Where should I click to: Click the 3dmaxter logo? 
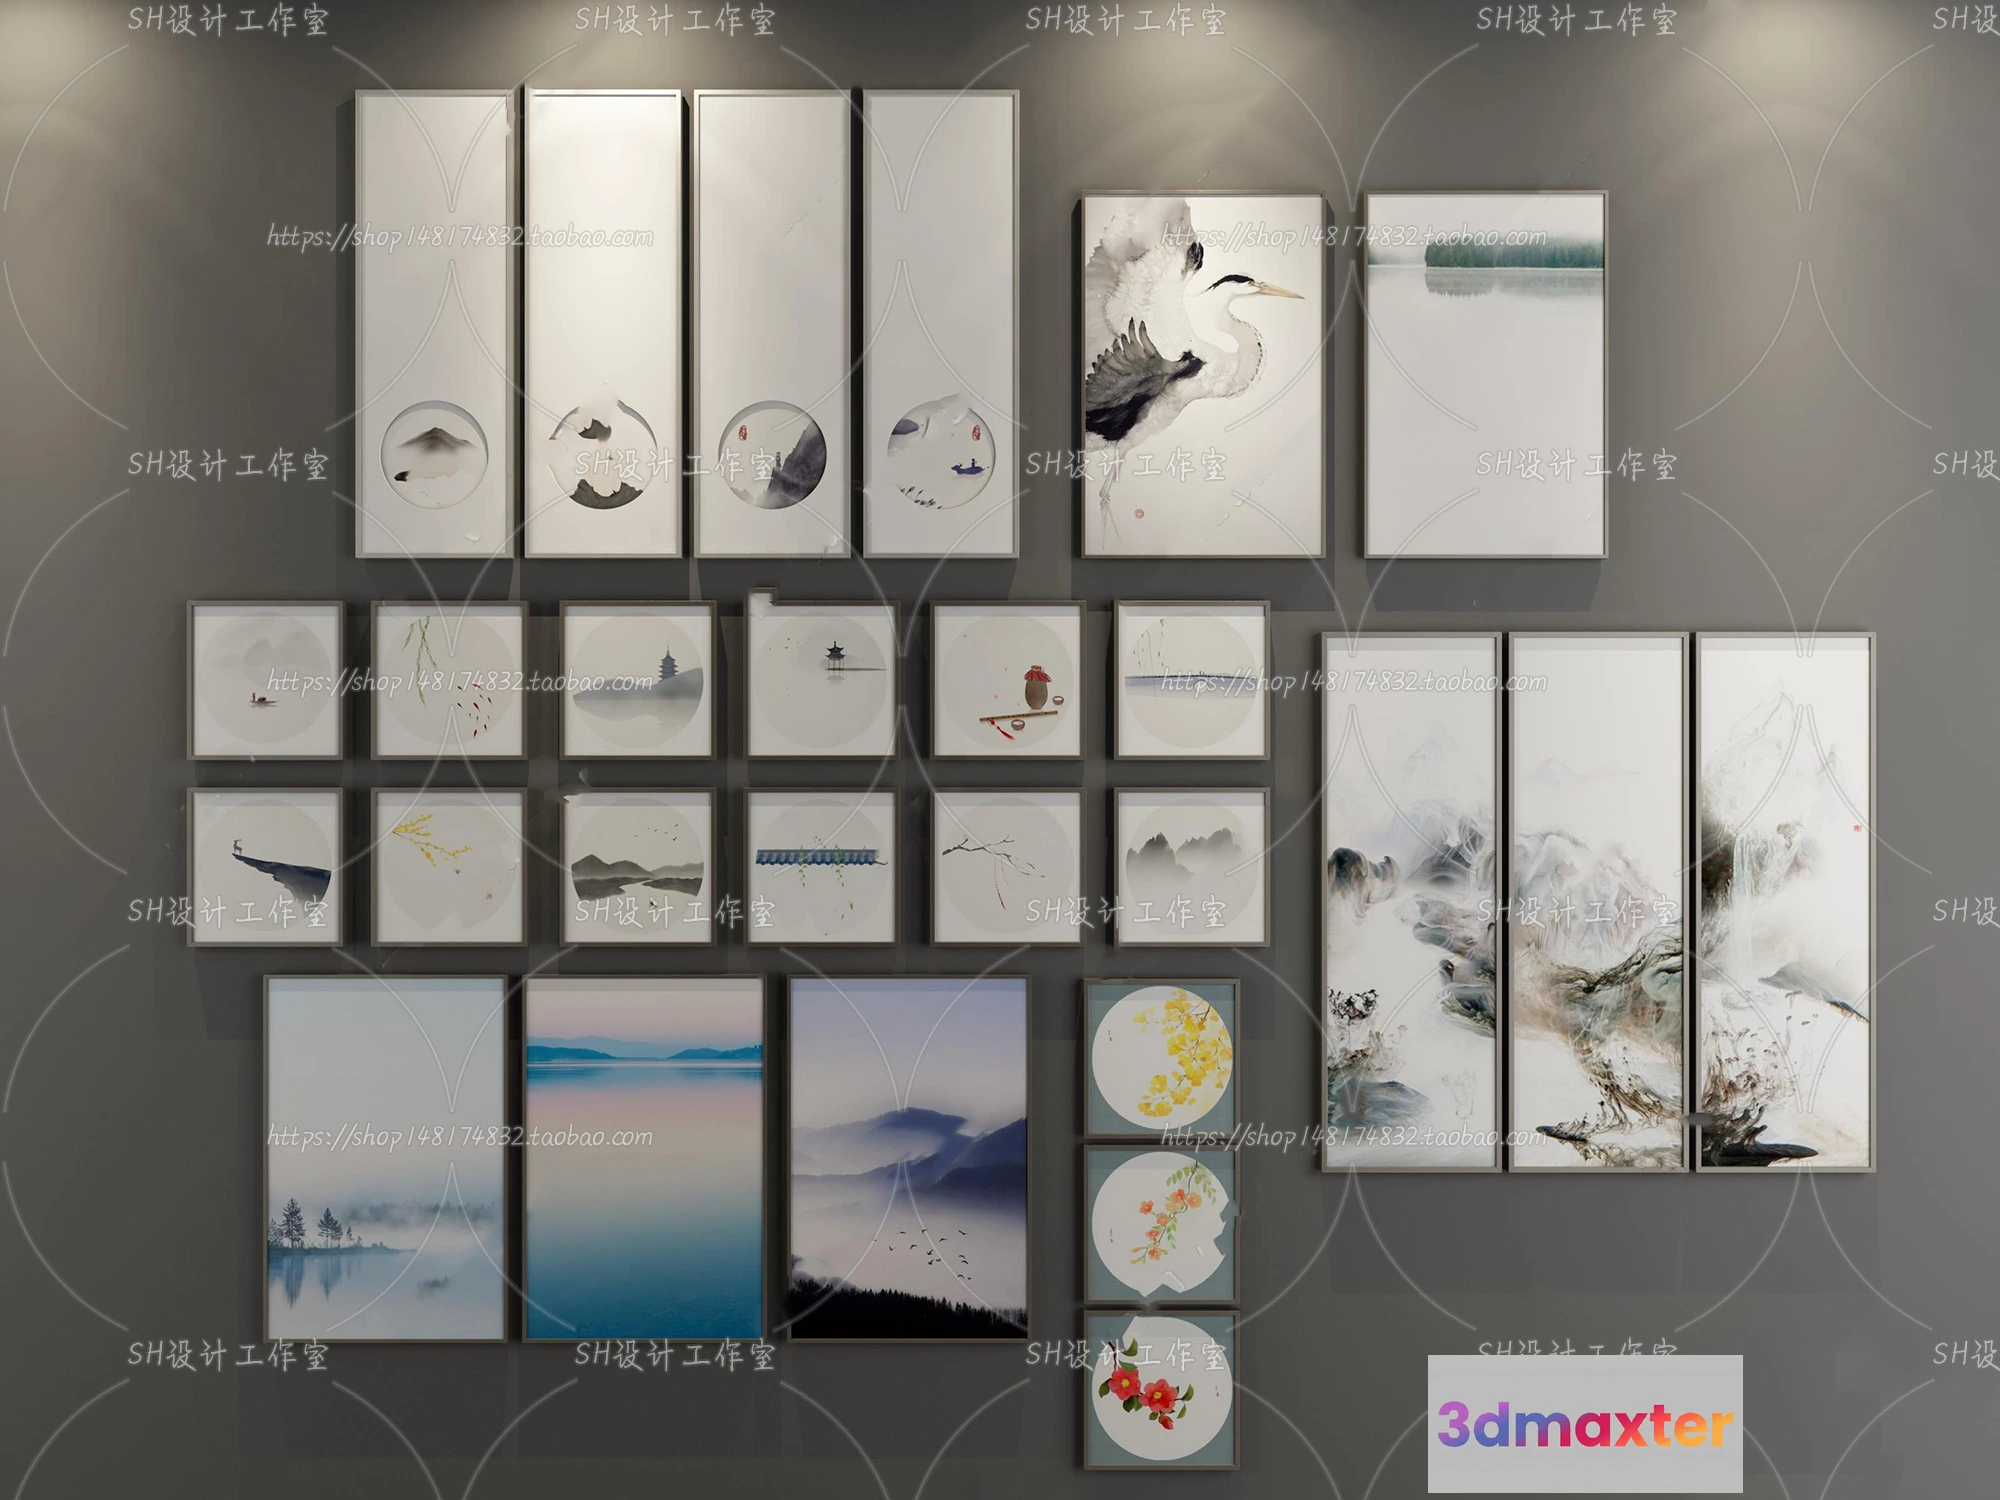coord(1584,1424)
